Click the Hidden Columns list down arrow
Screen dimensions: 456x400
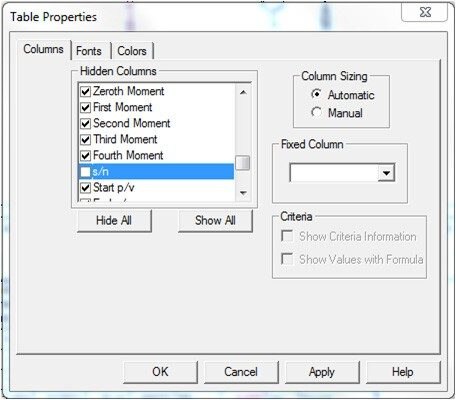click(x=243, y=193)
